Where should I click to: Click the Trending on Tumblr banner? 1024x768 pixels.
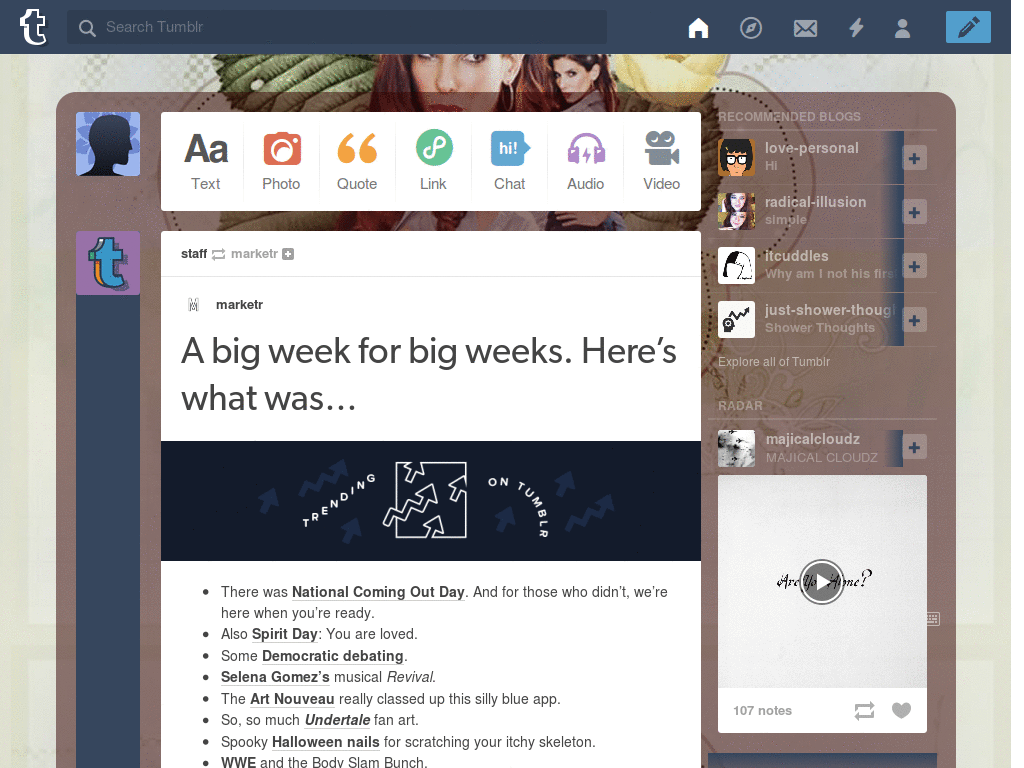tap(431, 501)
